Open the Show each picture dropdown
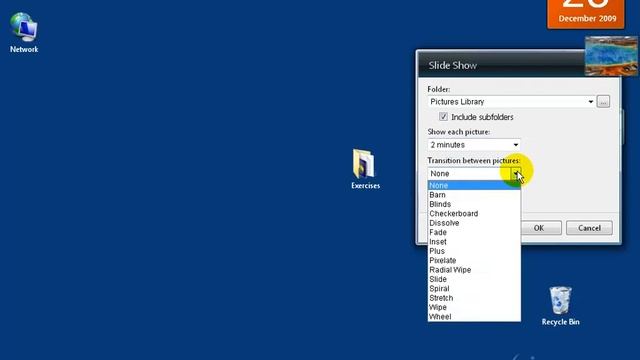Viewport: 640px width, 360px height. pos(474,145)
